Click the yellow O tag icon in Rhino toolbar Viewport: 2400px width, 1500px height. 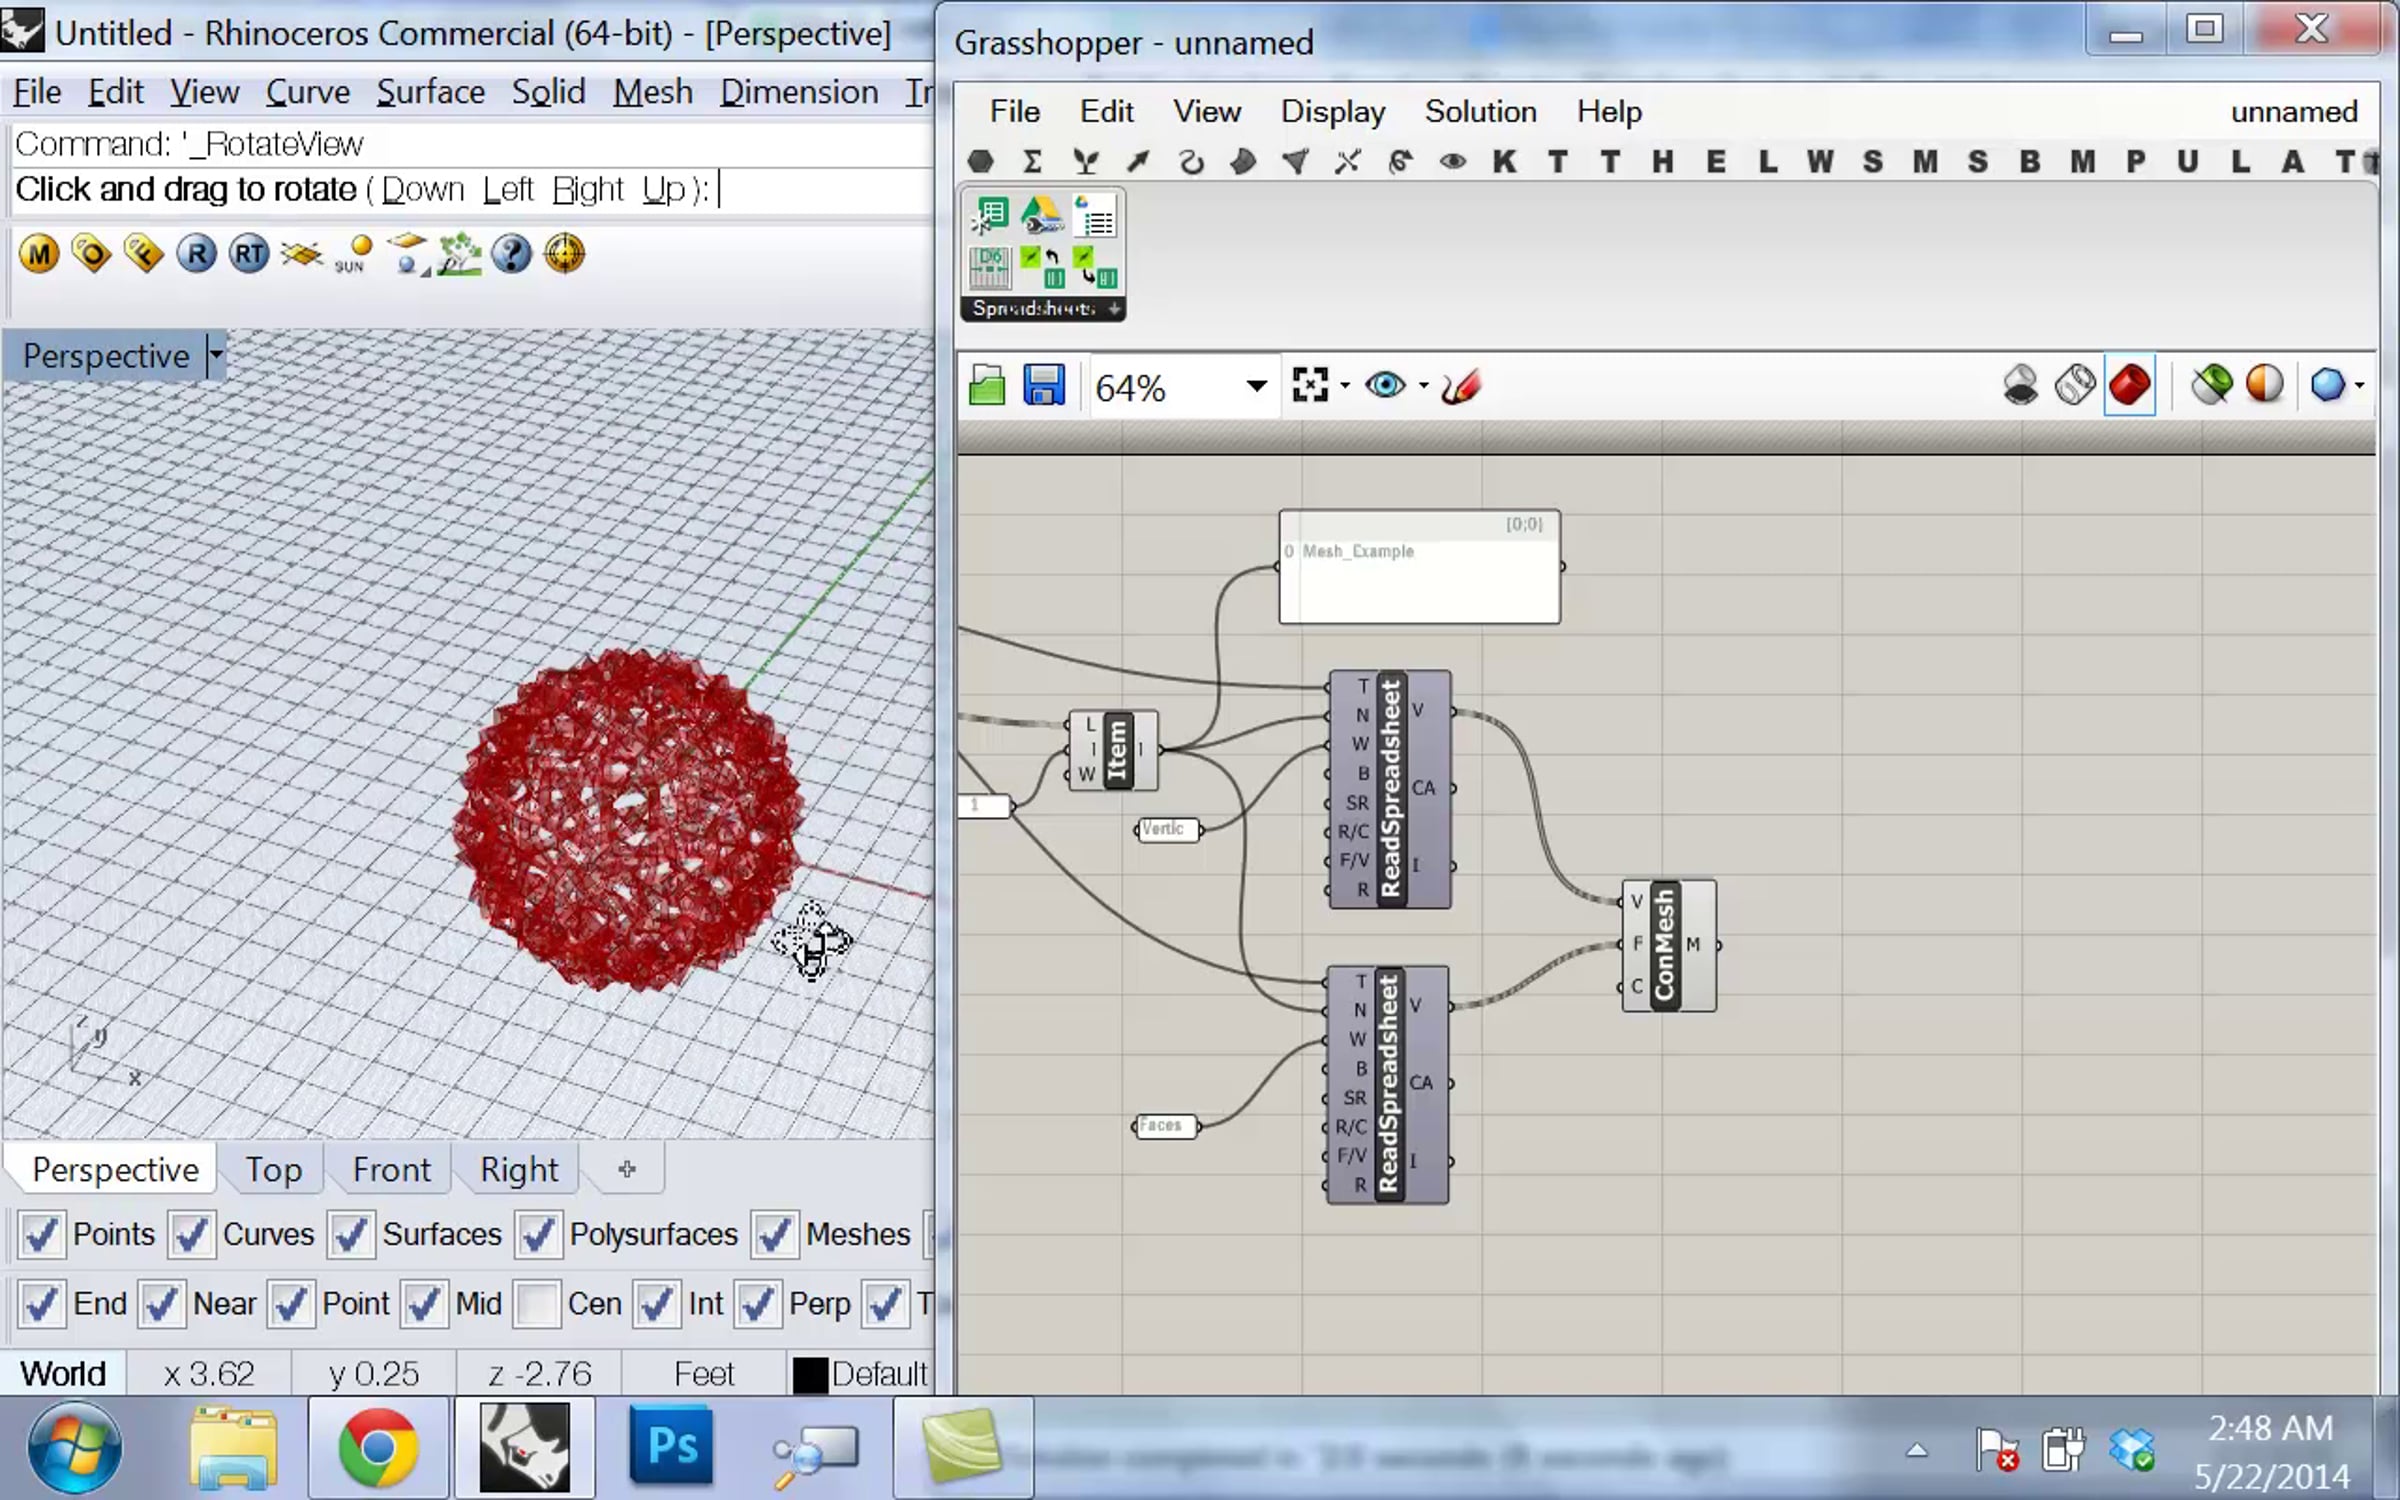91,254
